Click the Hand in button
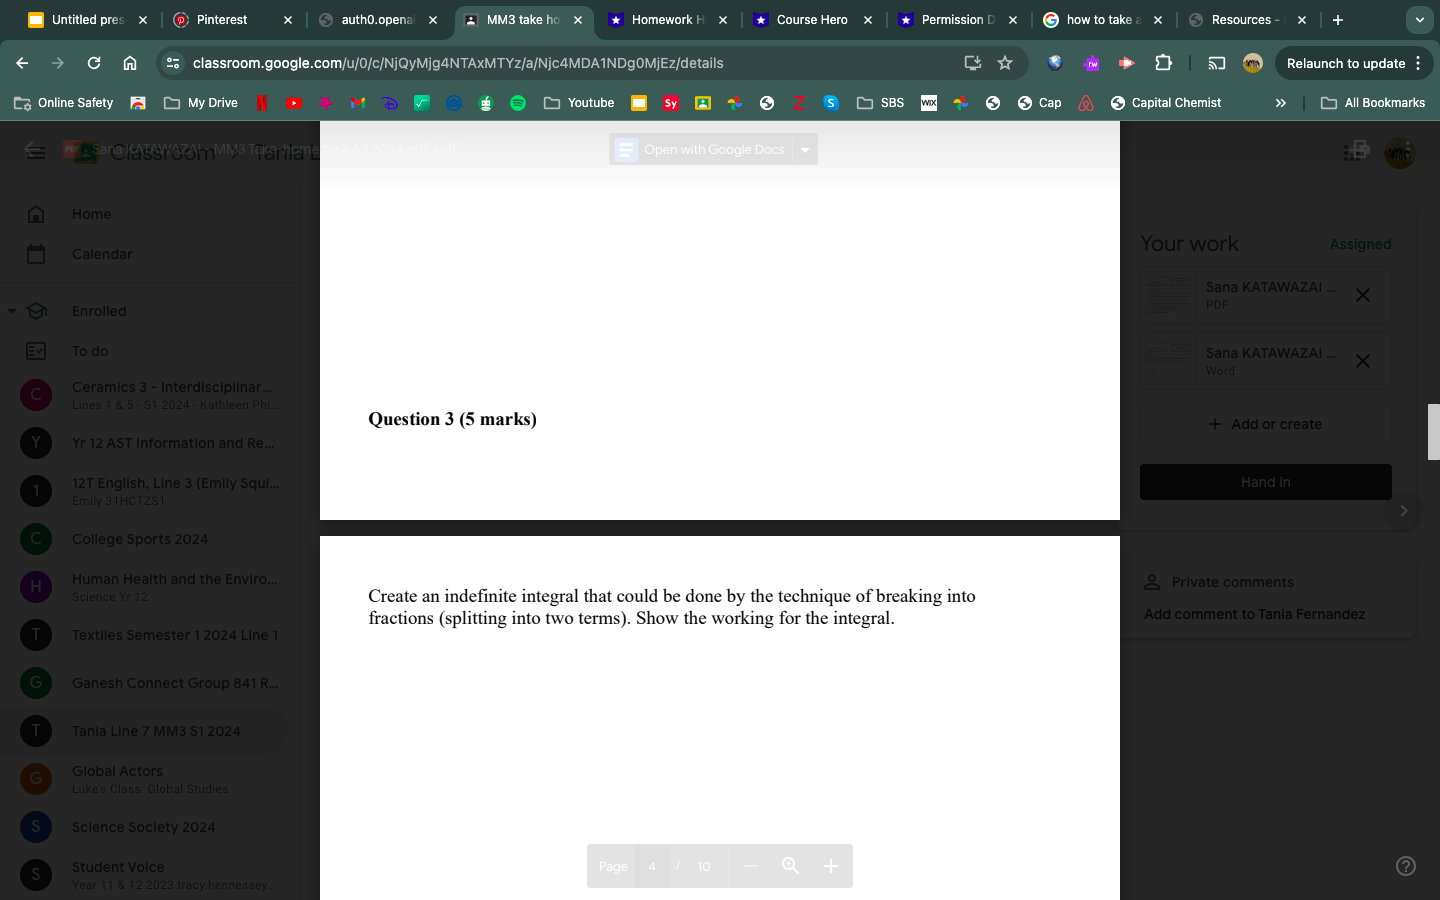Viewport: 1440px width, 900px height. pyautogui.click(x=1265, y=481)
